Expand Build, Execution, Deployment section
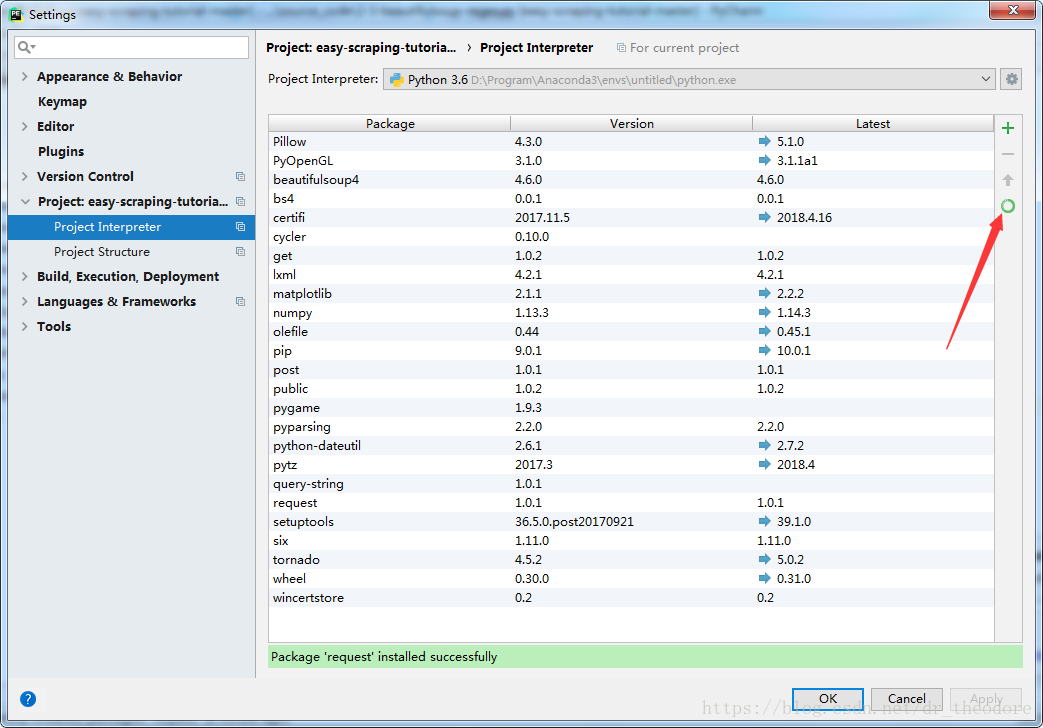The image size is (1043, 728). coord(25,276)
